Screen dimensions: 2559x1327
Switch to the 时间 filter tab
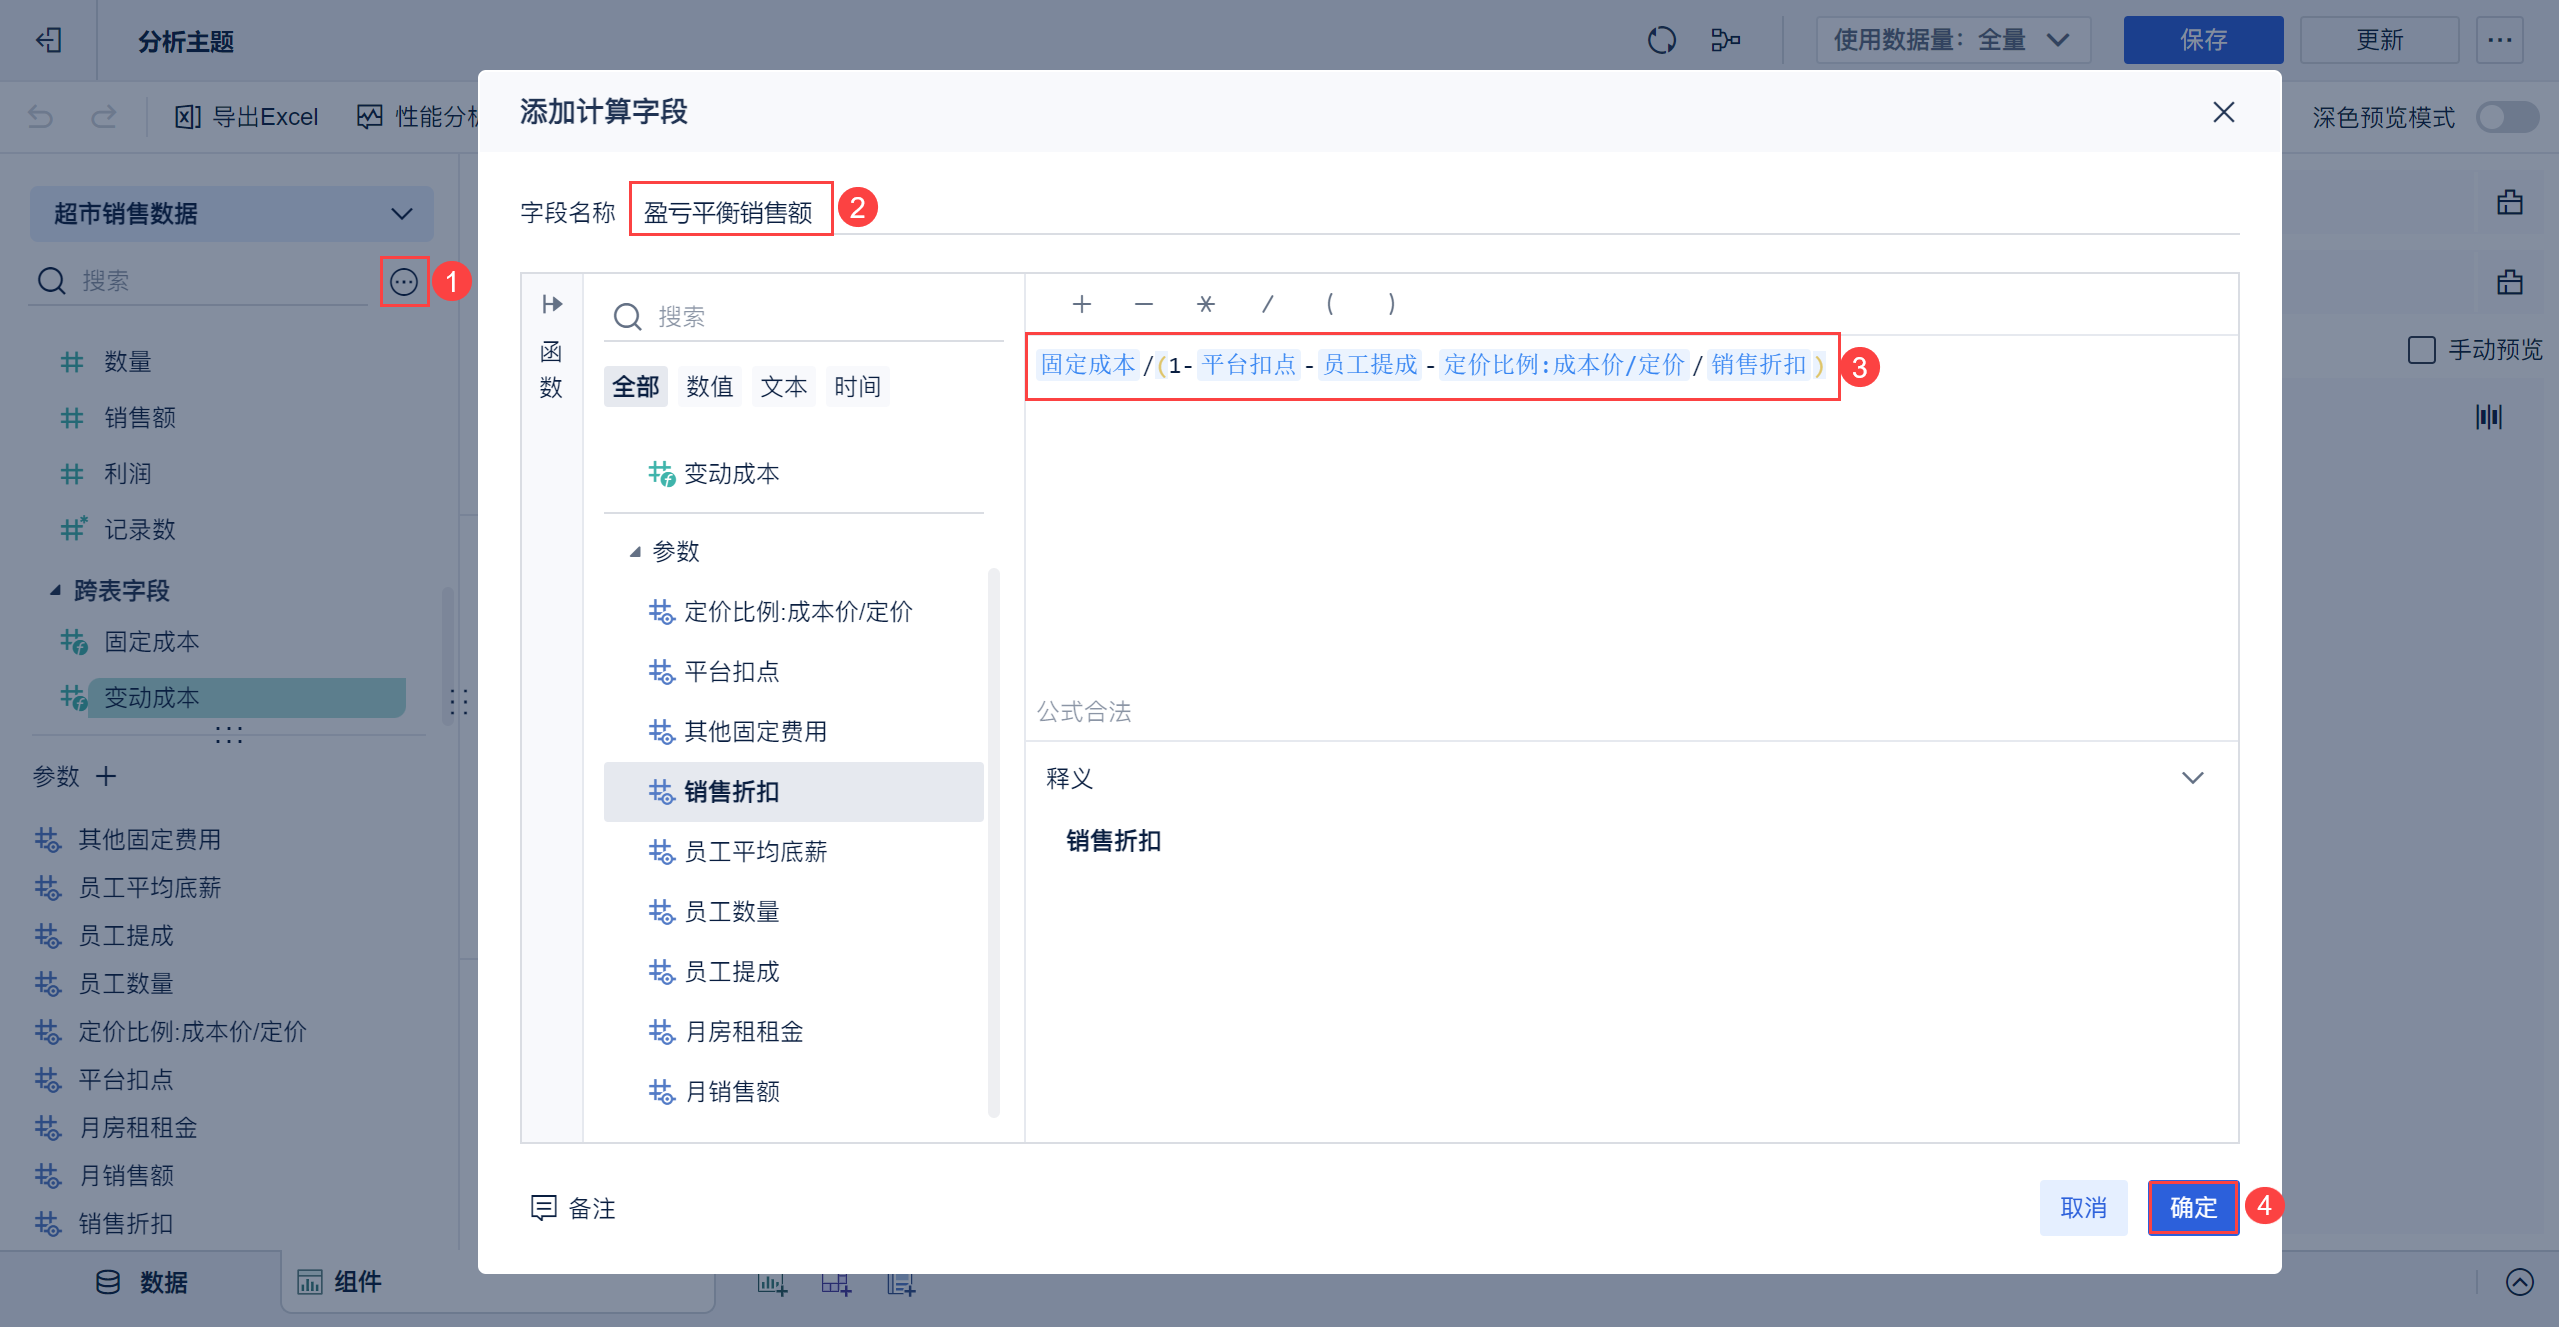(x=857, y=387)
